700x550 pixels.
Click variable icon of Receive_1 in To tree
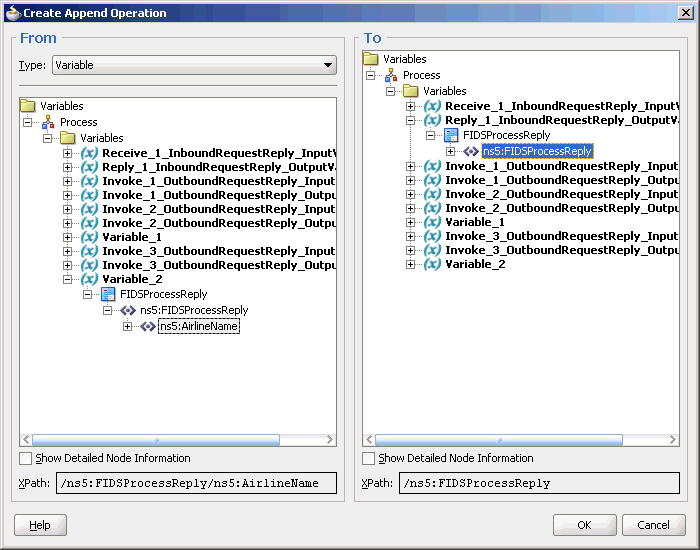[x=432, y=106]
